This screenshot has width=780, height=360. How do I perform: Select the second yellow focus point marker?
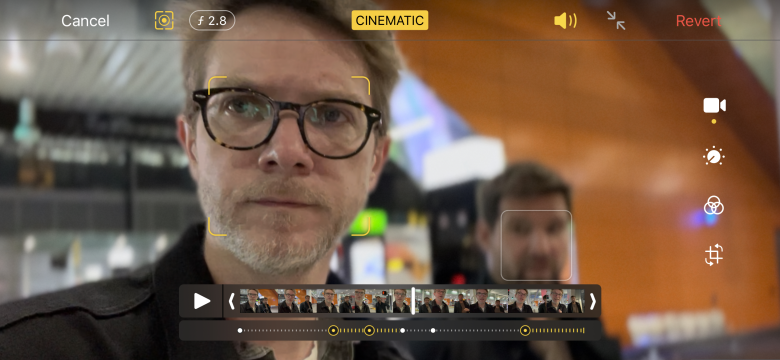[369, 330]
